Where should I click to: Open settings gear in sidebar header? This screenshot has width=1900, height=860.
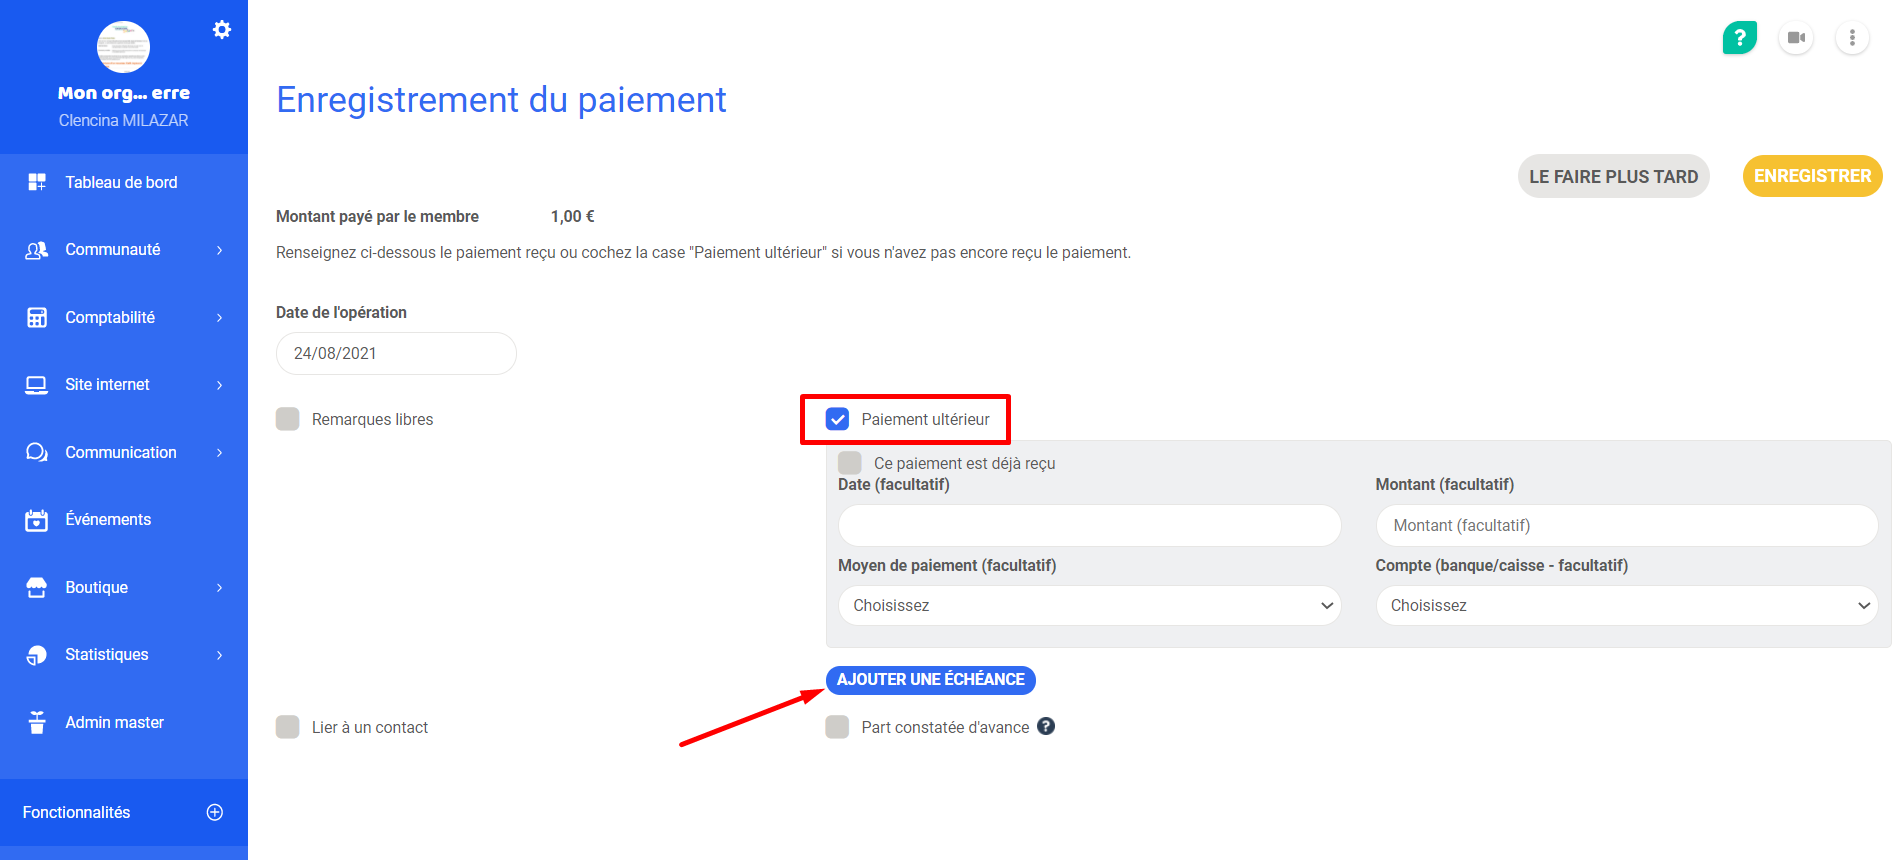[222, 30]
